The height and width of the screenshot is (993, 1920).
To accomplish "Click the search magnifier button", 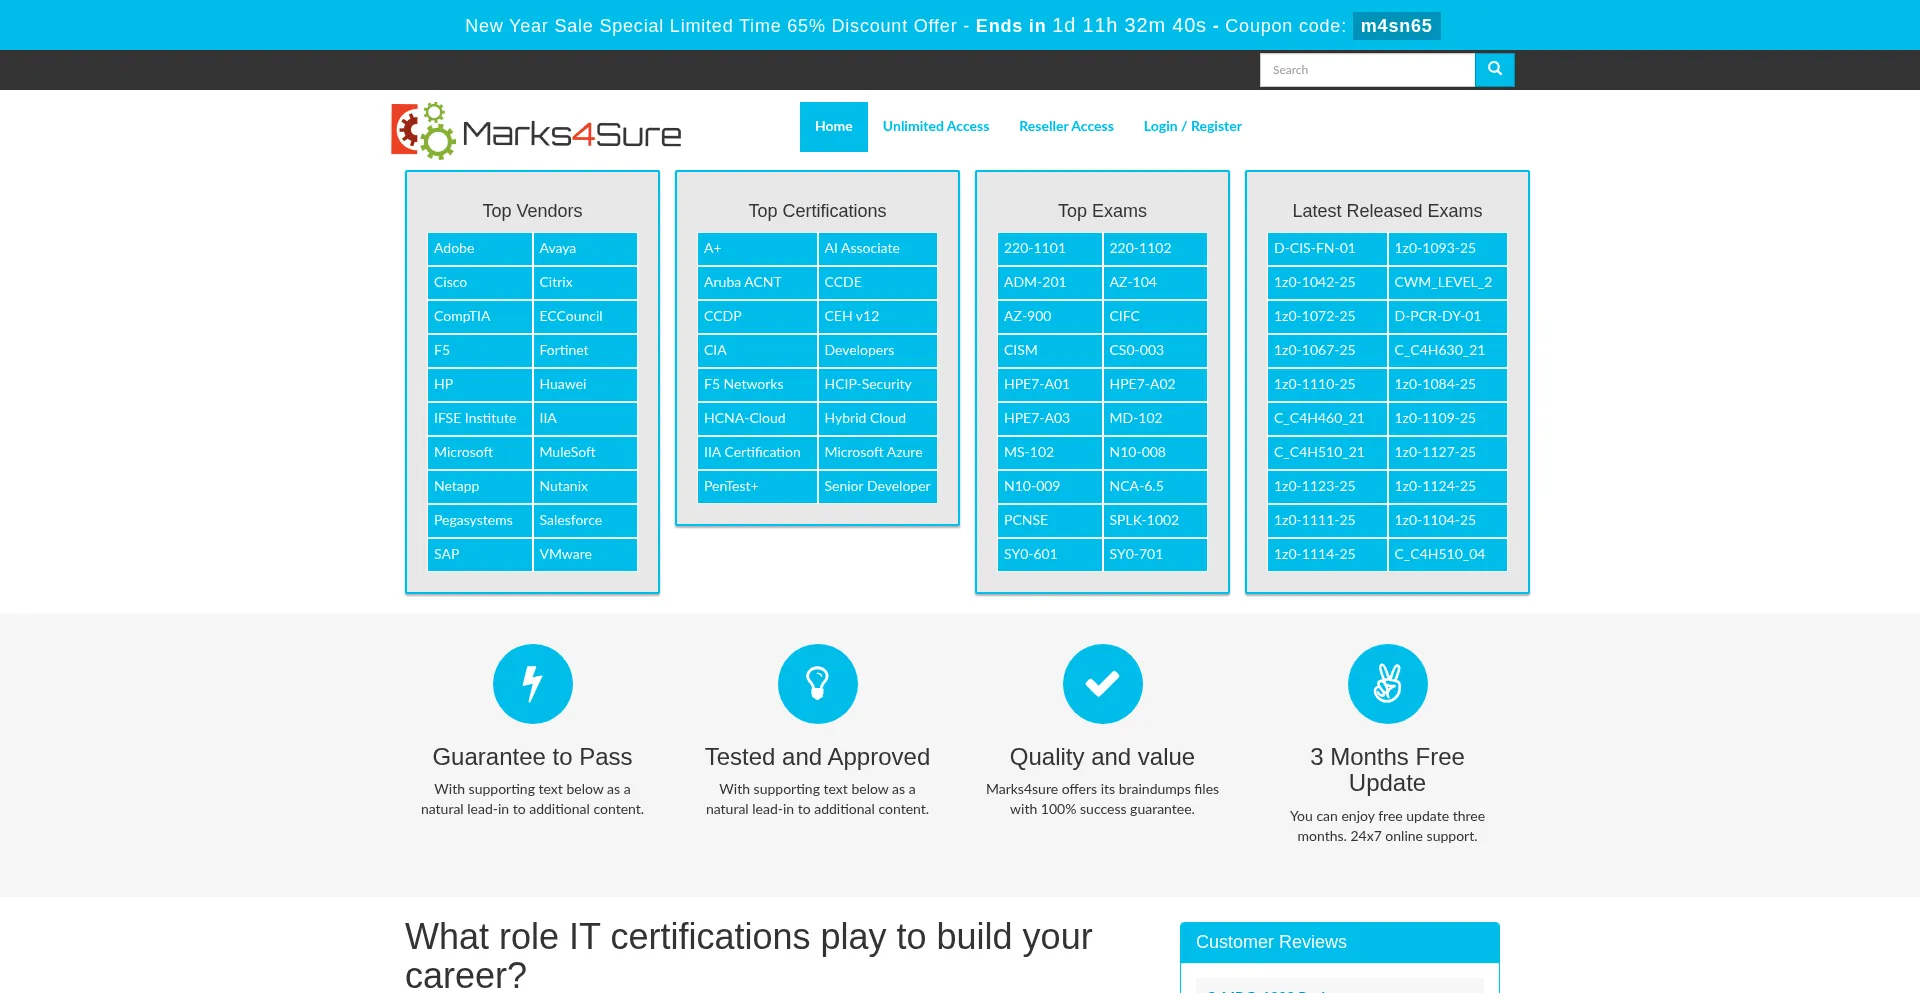I will pos(1494,69).
